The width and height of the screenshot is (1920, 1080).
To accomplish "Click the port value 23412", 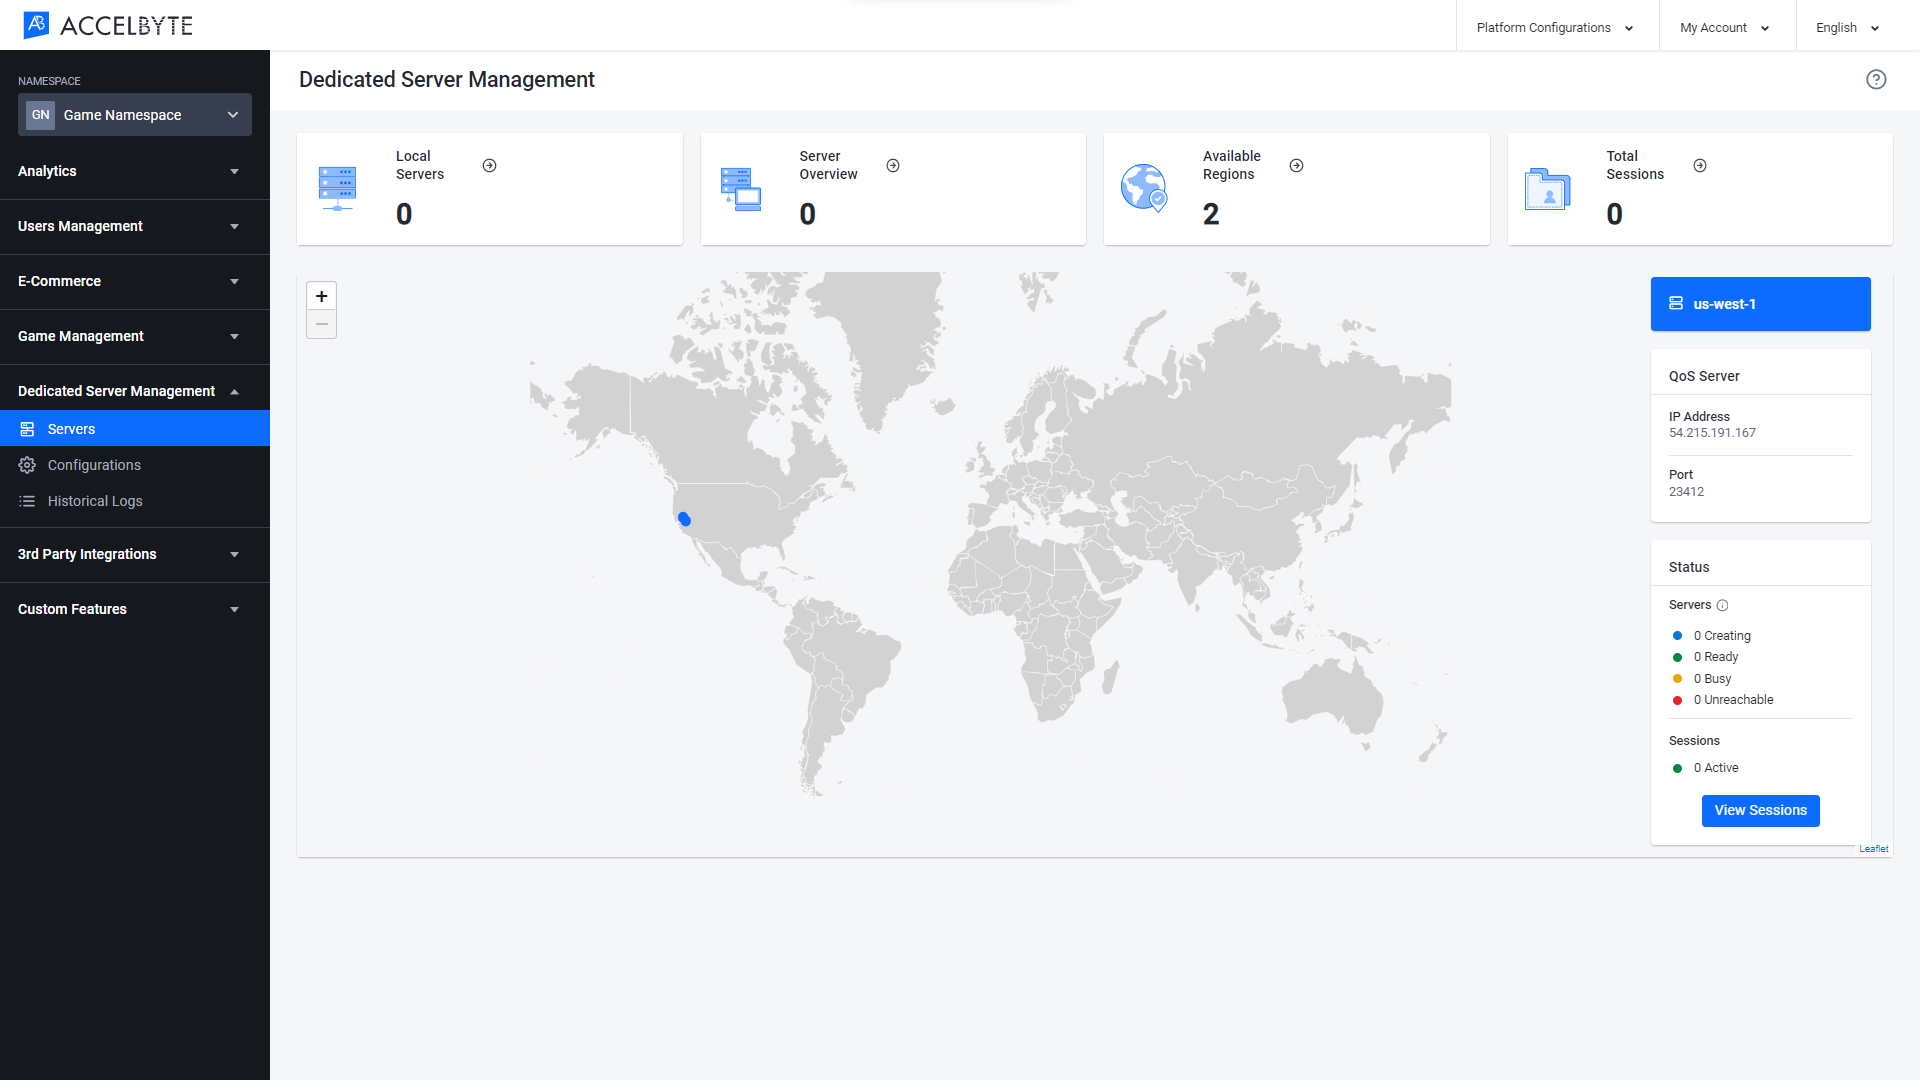I will [1686, 492].
